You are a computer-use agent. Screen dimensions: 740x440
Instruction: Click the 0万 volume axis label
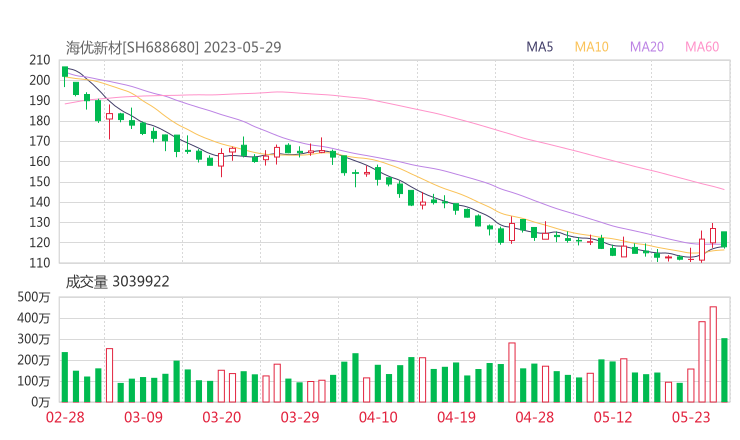click(x=41, y=402)
